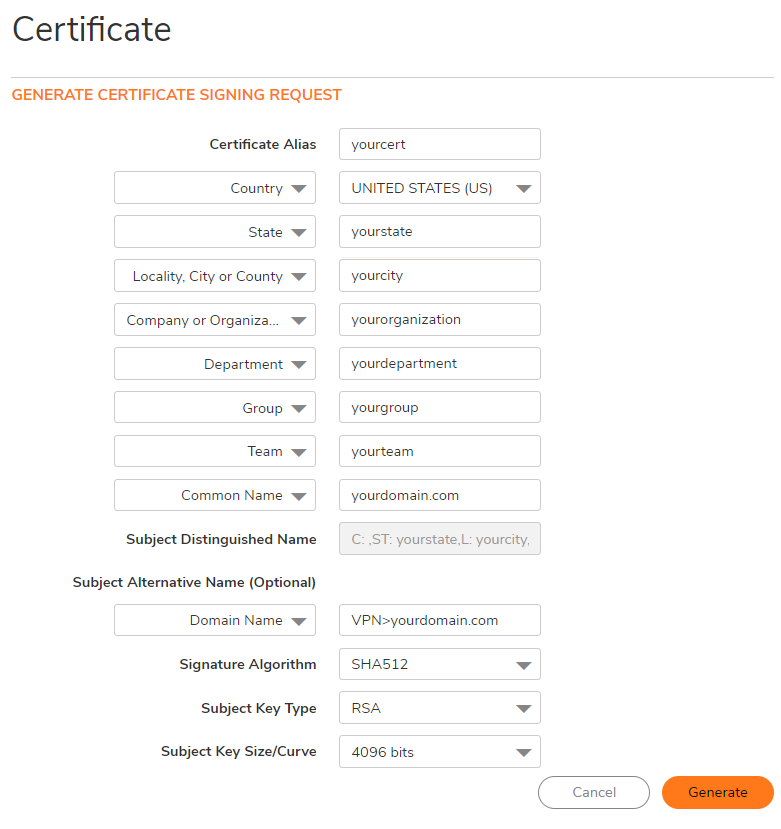Open the Country attribute type dropdown
Screen dimensions: 781x829
pos(215,188)
